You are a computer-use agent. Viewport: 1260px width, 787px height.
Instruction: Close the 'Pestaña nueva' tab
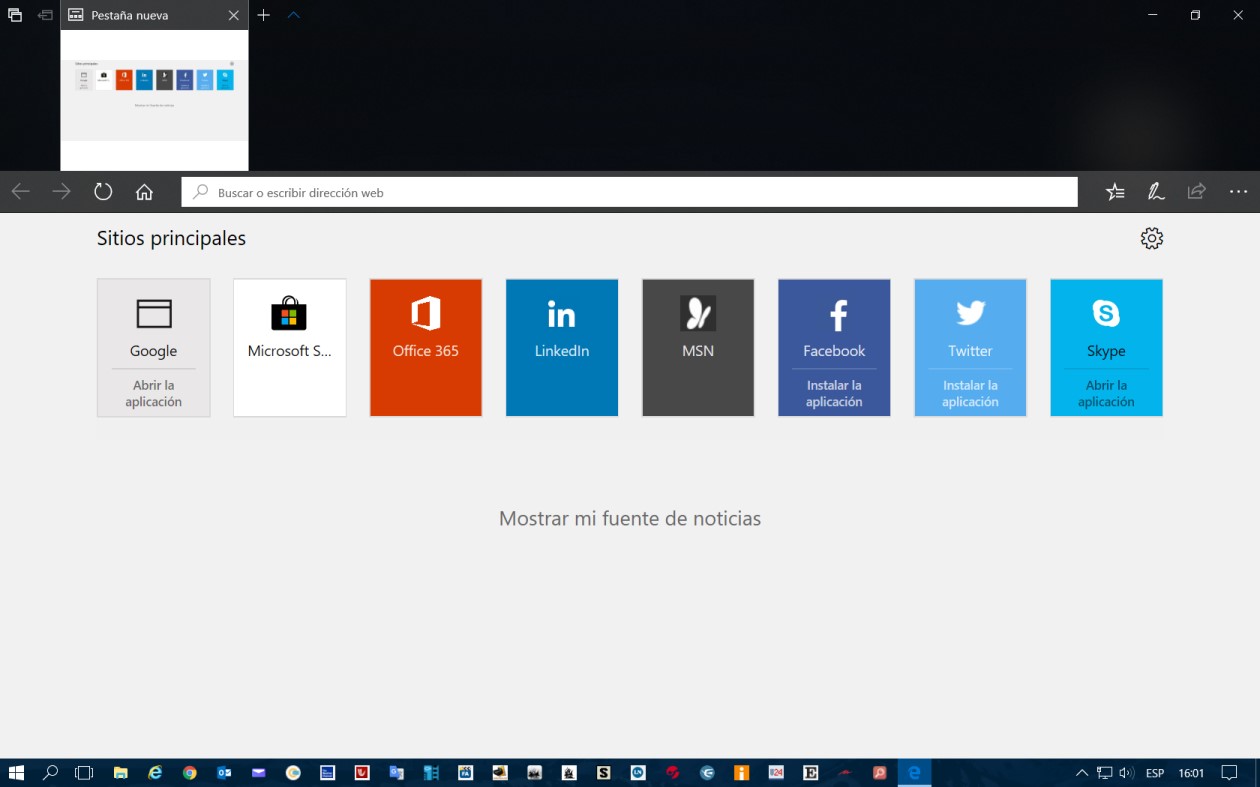pos(233,15)
